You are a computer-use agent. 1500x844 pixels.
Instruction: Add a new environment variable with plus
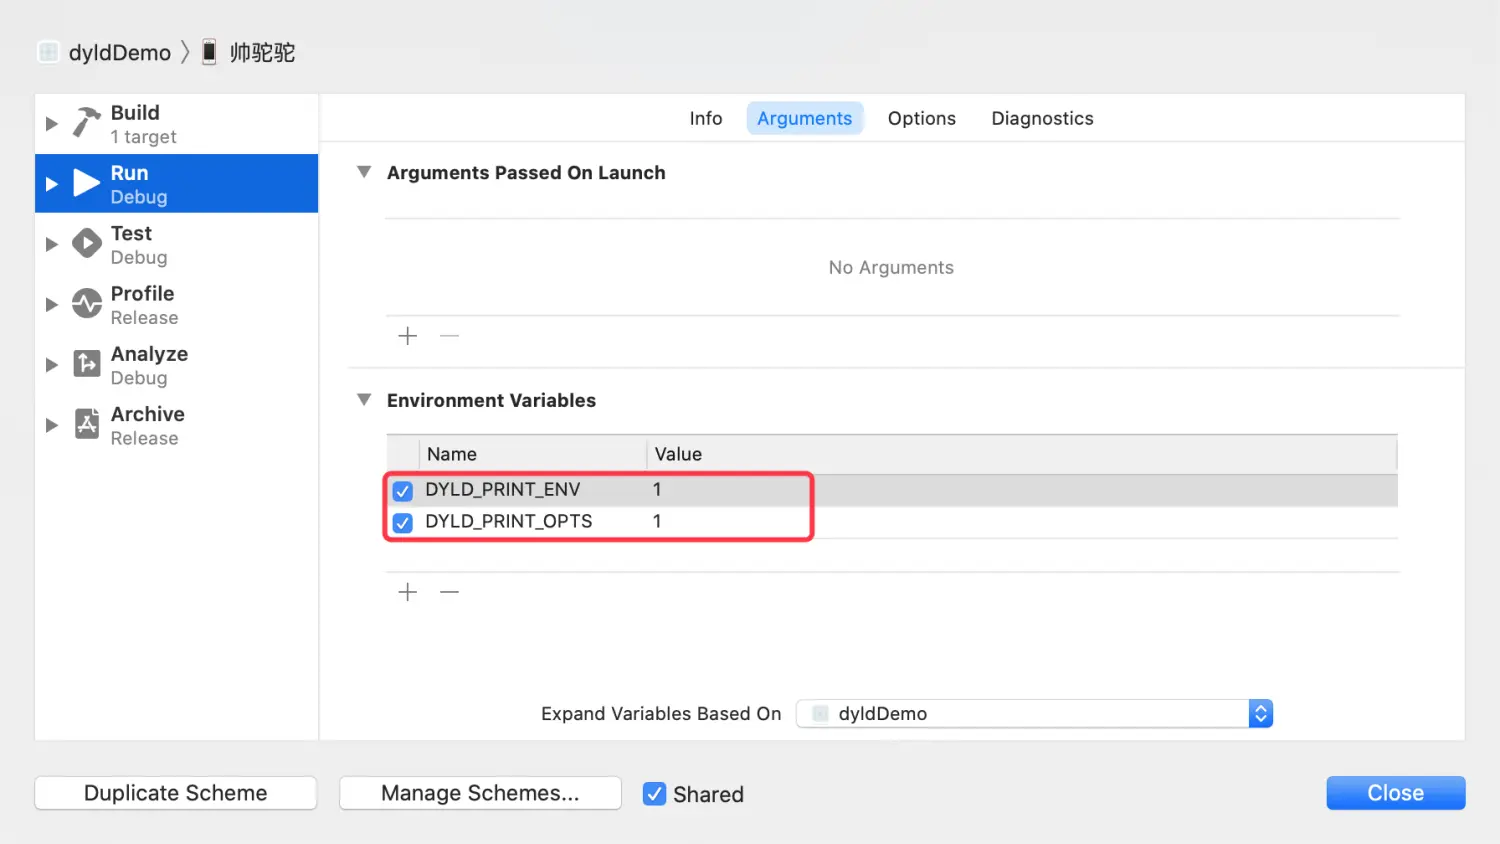408,592
